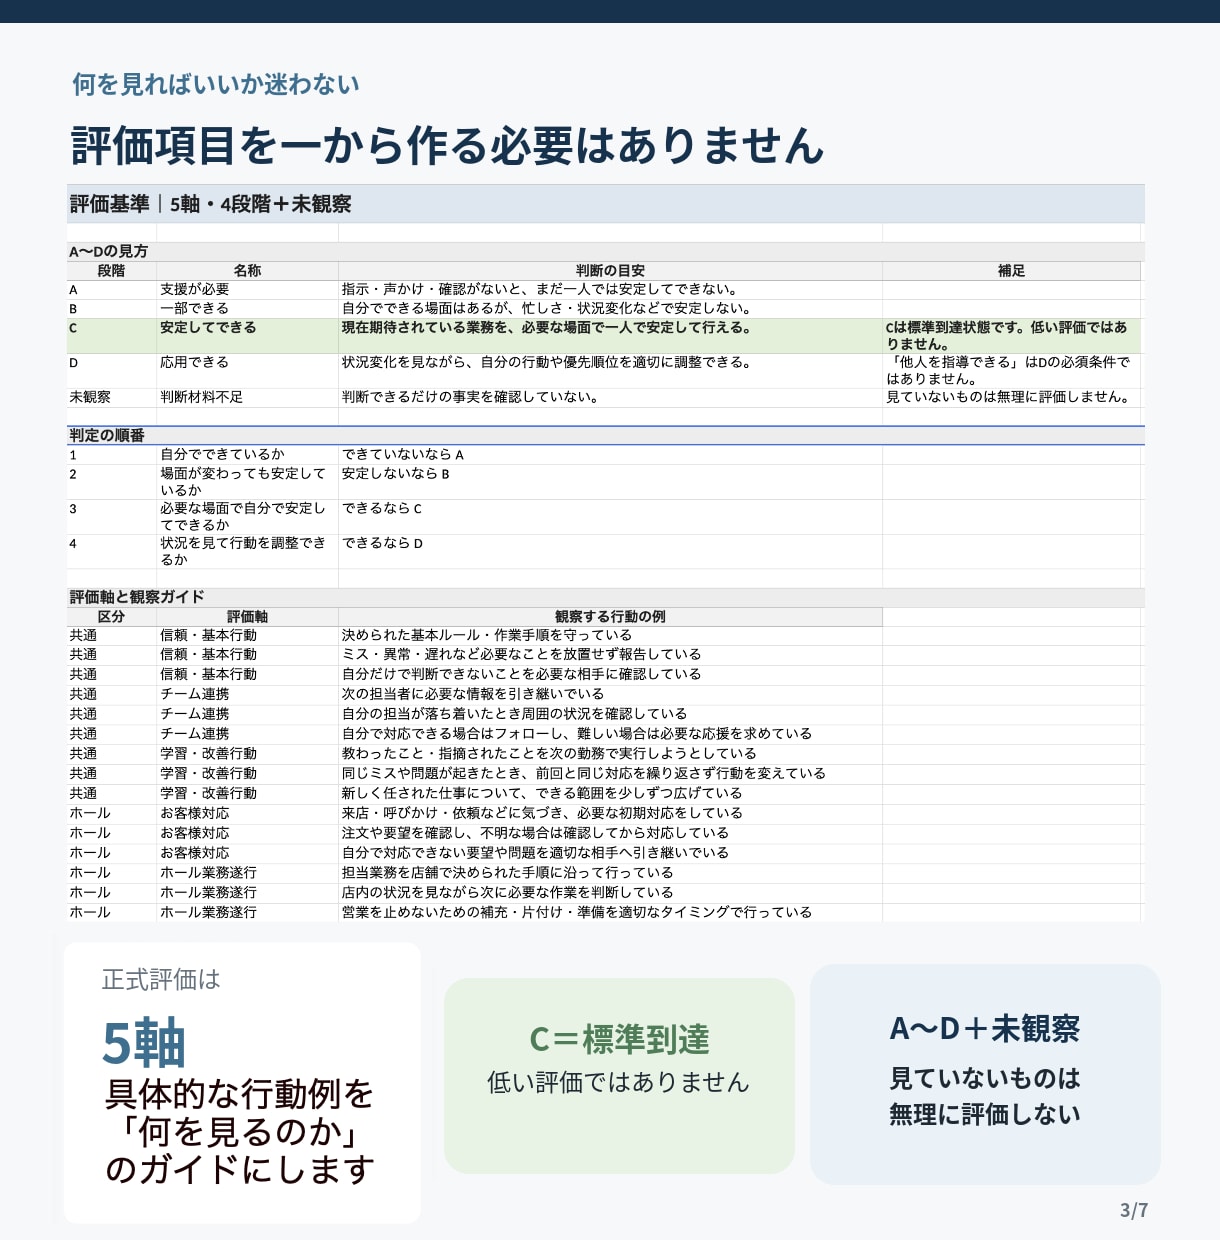Select the '判断の目安' column header

[610, 271]
